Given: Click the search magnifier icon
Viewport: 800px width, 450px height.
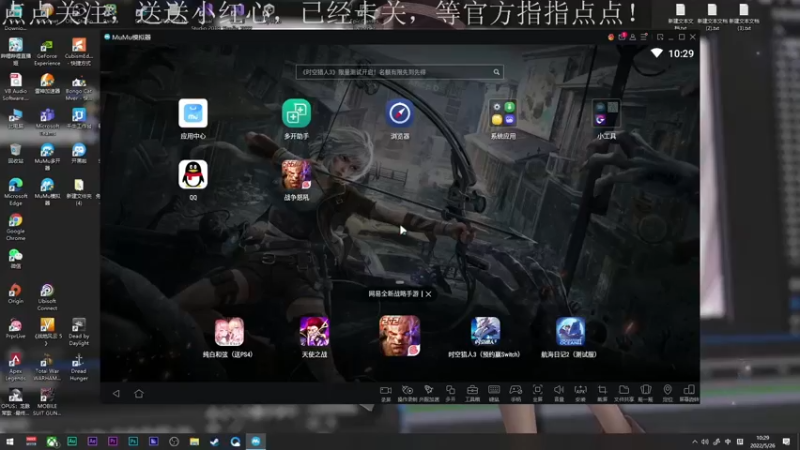Looking at the screenshot, I should pos(496,72).
